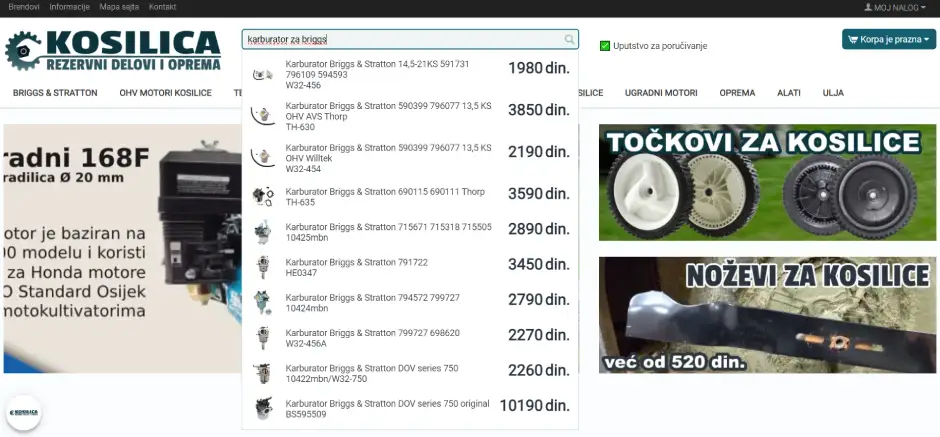Open Brendovi in top bar

tap(24, 7)
